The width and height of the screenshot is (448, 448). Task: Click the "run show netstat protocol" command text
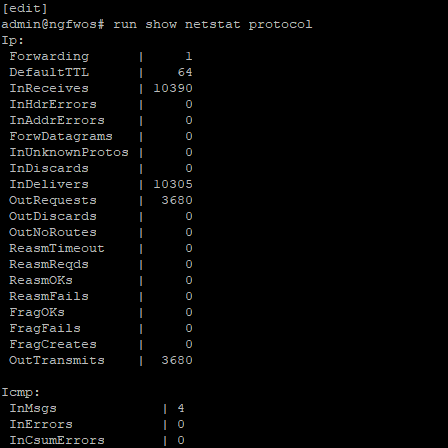point(213,25)
